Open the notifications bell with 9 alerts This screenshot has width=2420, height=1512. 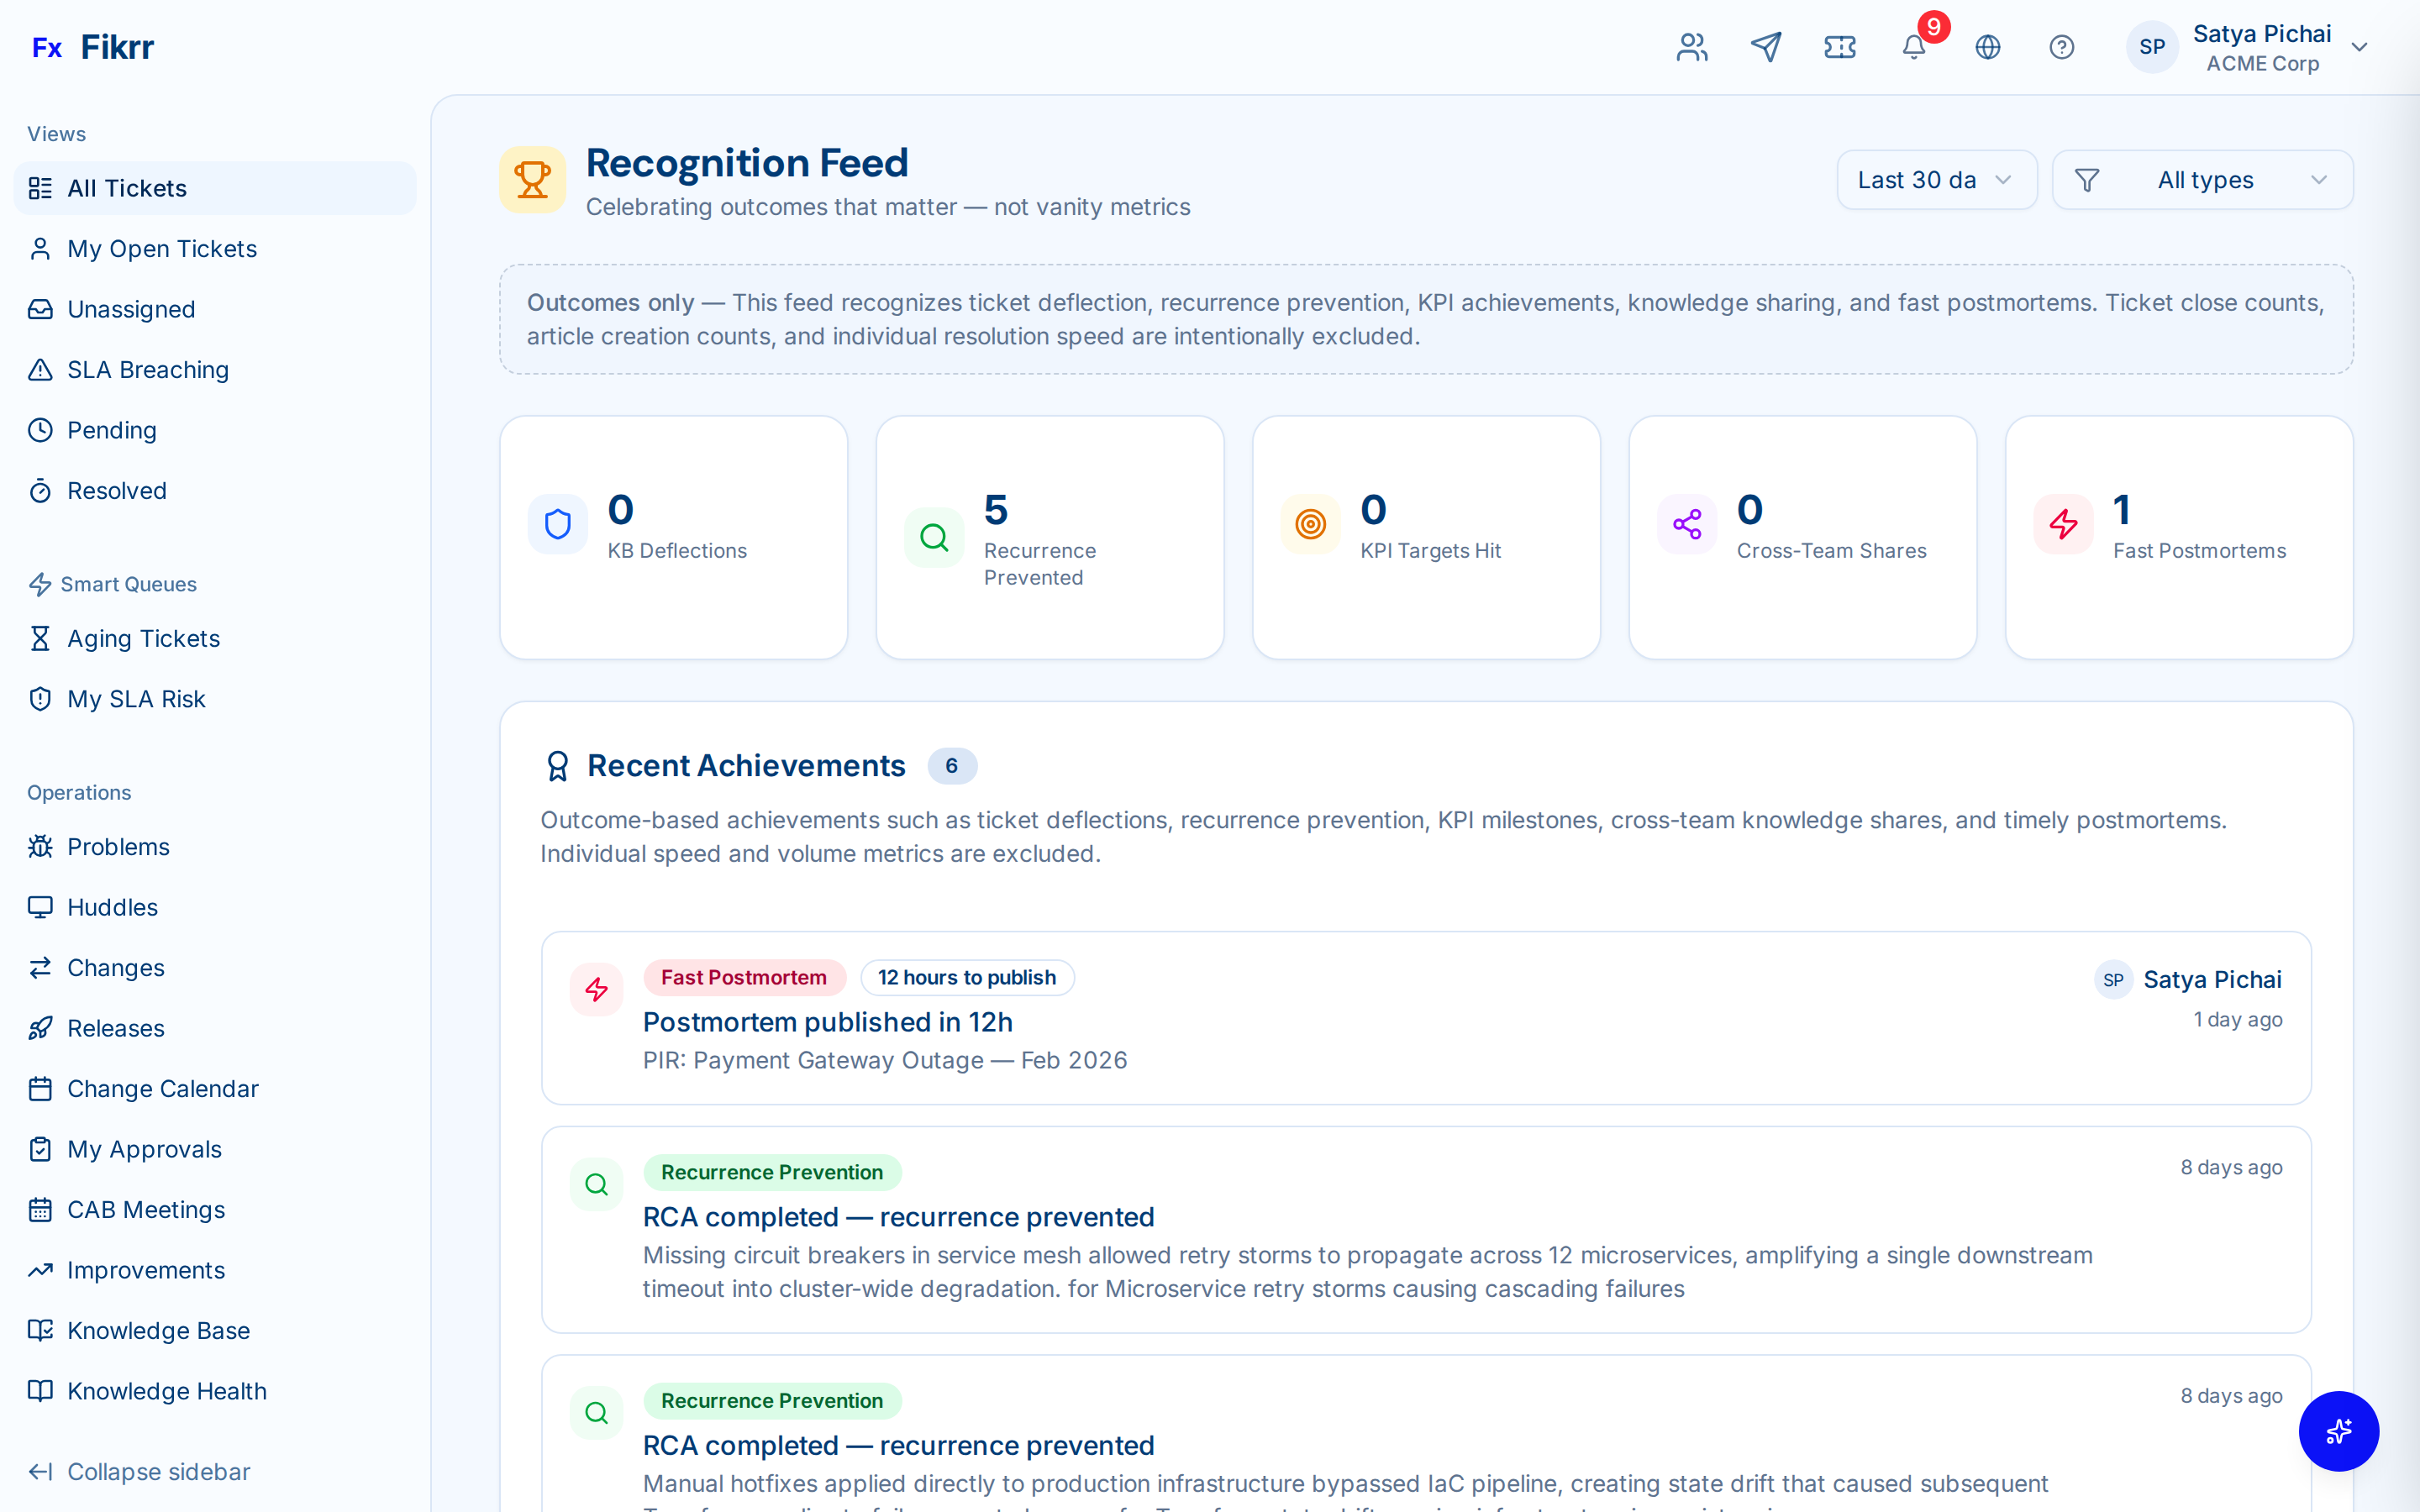coord(1913,47)
